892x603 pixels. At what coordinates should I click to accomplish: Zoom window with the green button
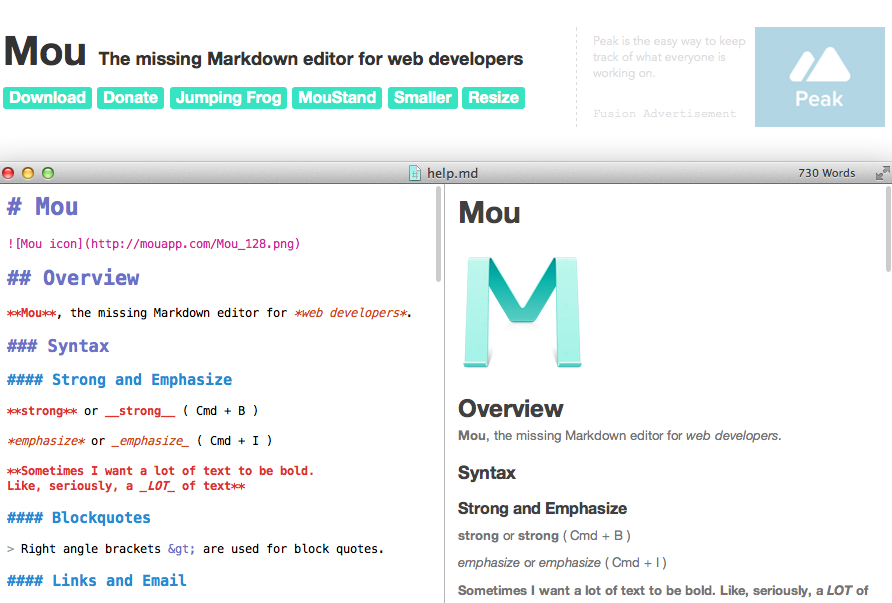tap(48, 173)
